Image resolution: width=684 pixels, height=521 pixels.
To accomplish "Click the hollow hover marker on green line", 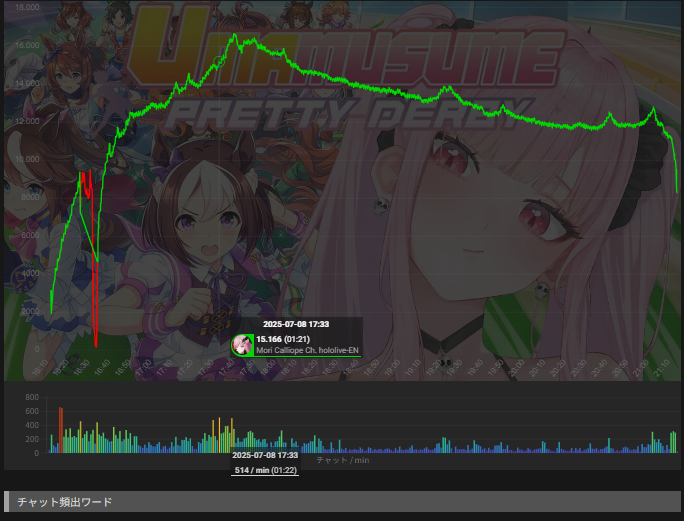I will (x=220, y=62).
